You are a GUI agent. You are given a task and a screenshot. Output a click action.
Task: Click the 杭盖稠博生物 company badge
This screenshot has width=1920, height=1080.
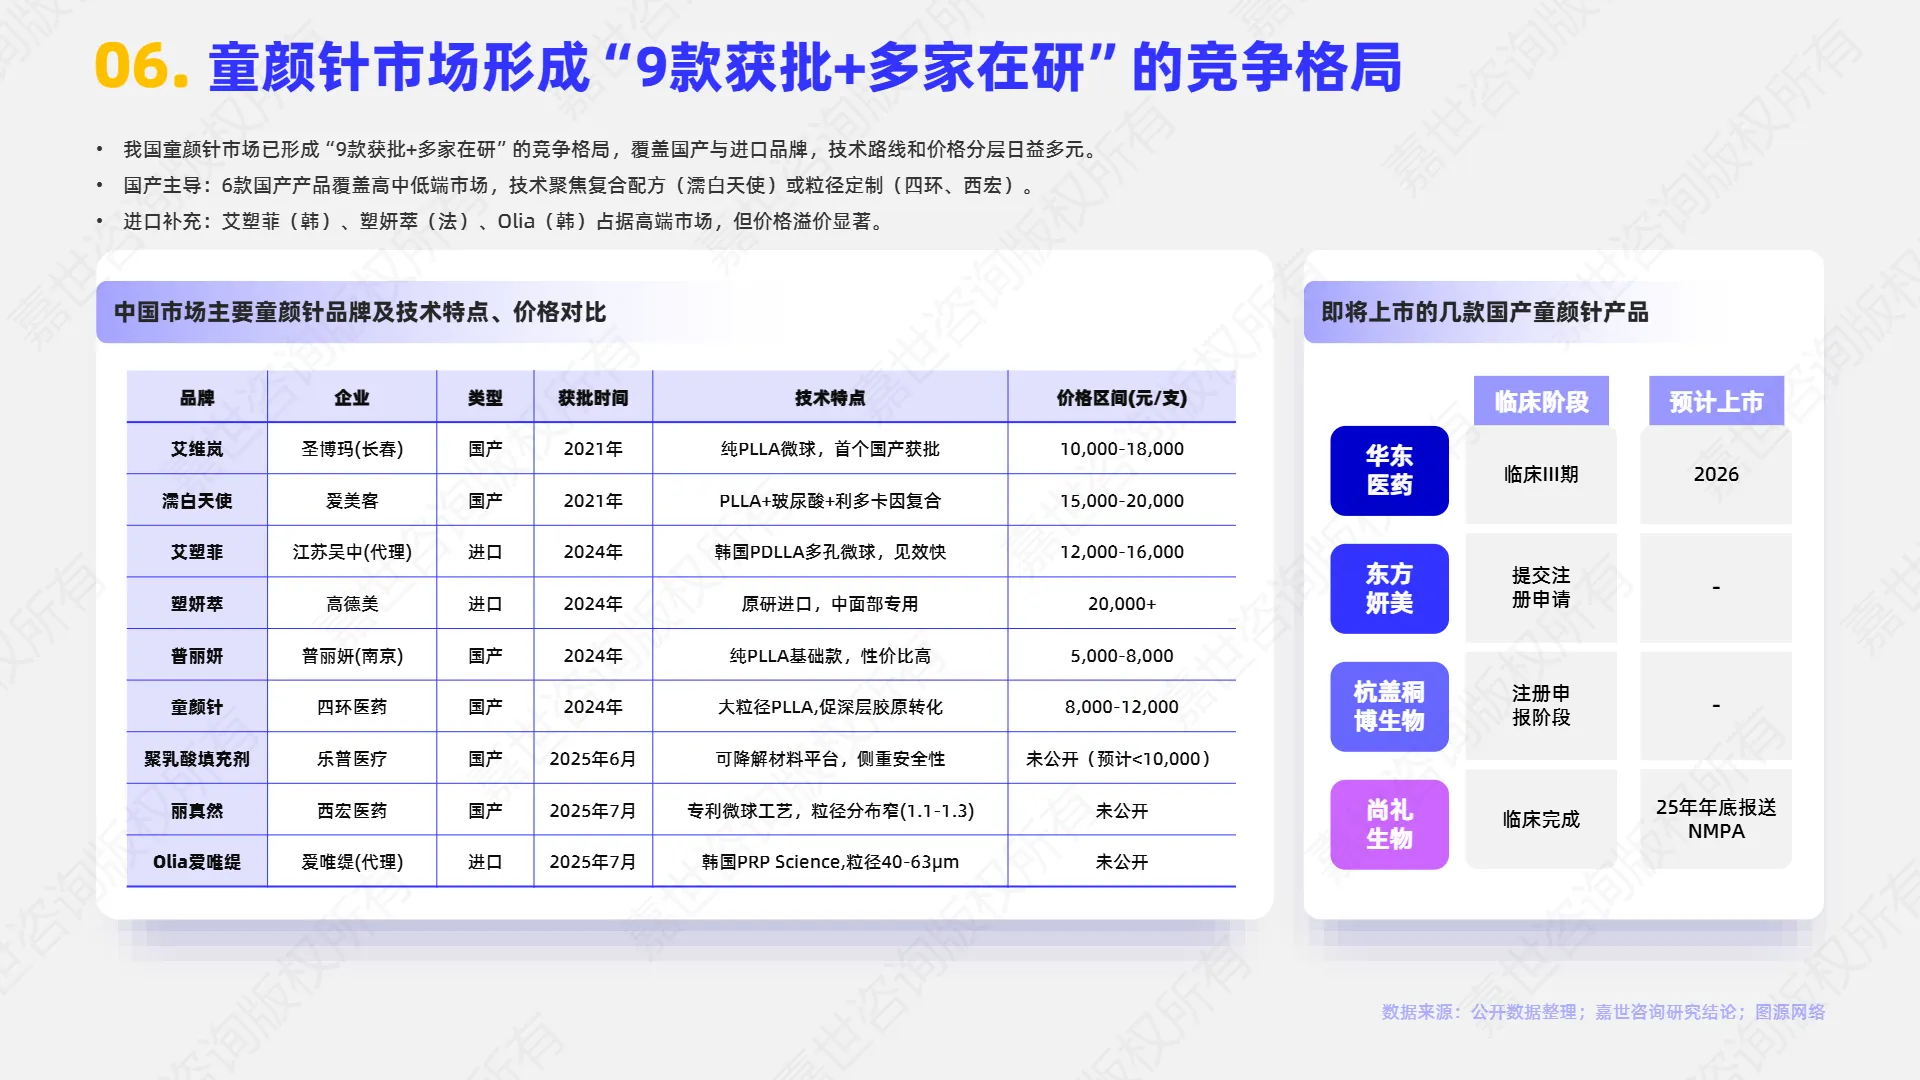(x=1389, y=706)
